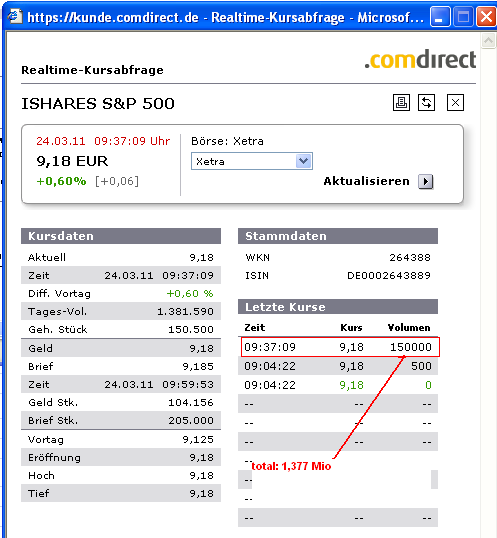
Task: Click the WKN value 264388
Action: 410,257
